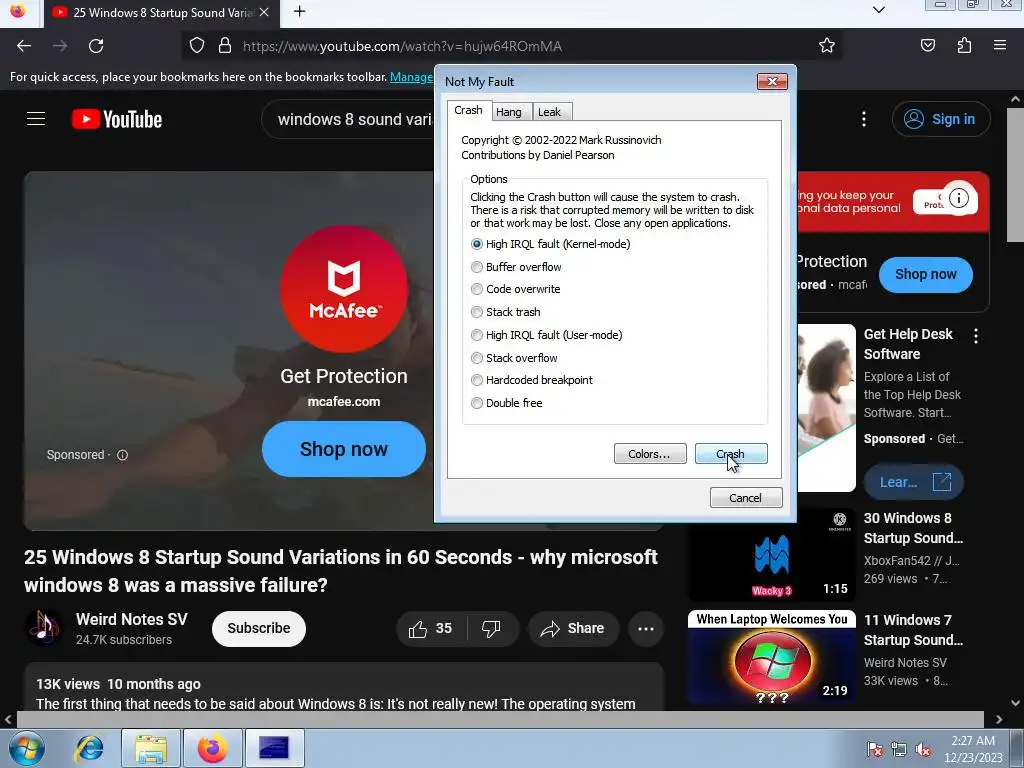Bookmark this page with the star icon
The width and height of the screenshot is (1024, 768).
827,46
